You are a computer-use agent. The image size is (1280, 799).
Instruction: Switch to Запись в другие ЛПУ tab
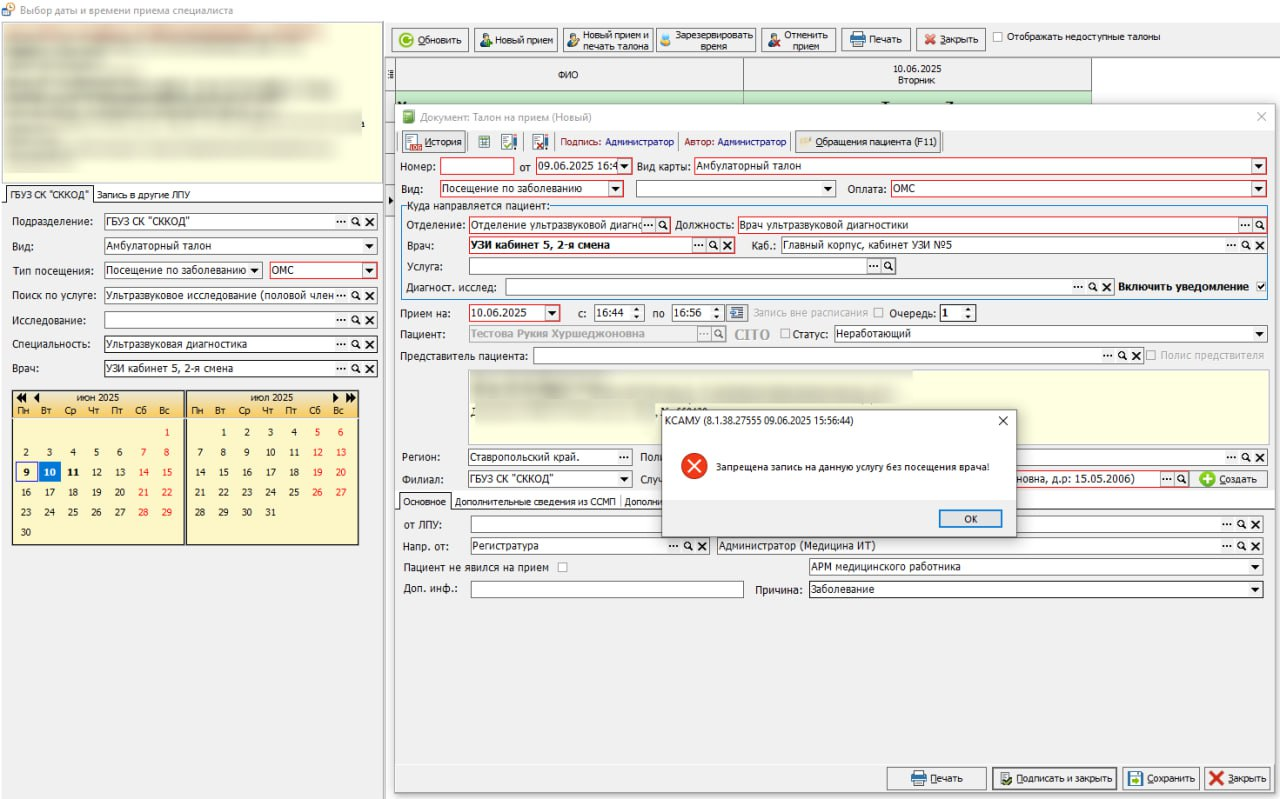(142, 194)
